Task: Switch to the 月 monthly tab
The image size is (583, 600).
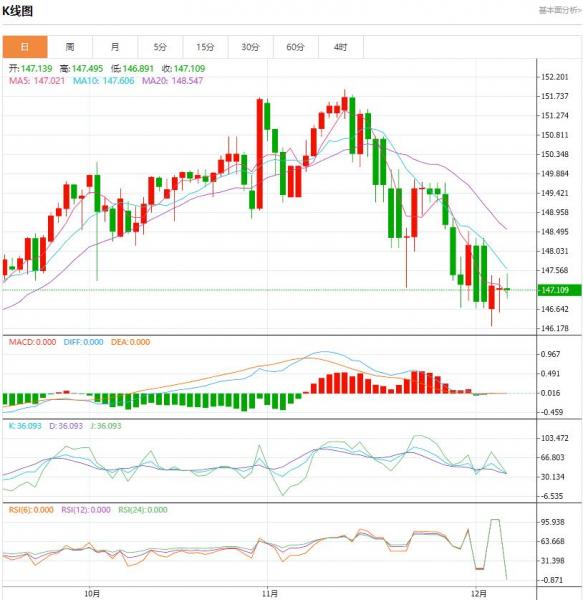Action: click(x=115, y=47)
